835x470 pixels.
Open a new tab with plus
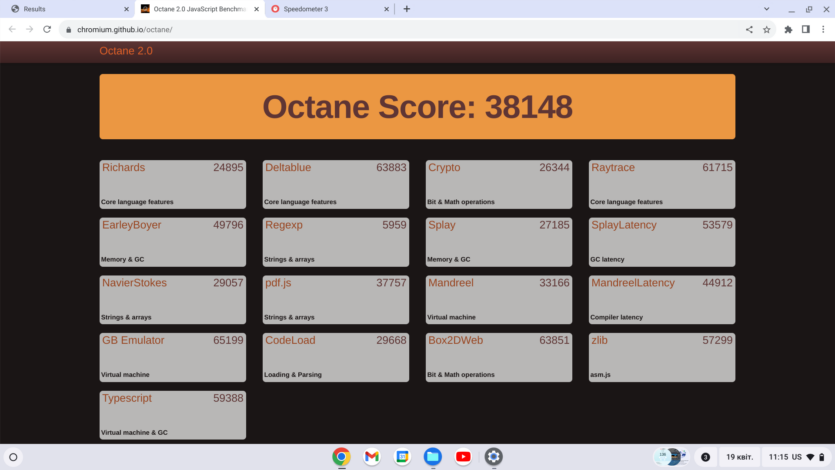click(407, 9)
